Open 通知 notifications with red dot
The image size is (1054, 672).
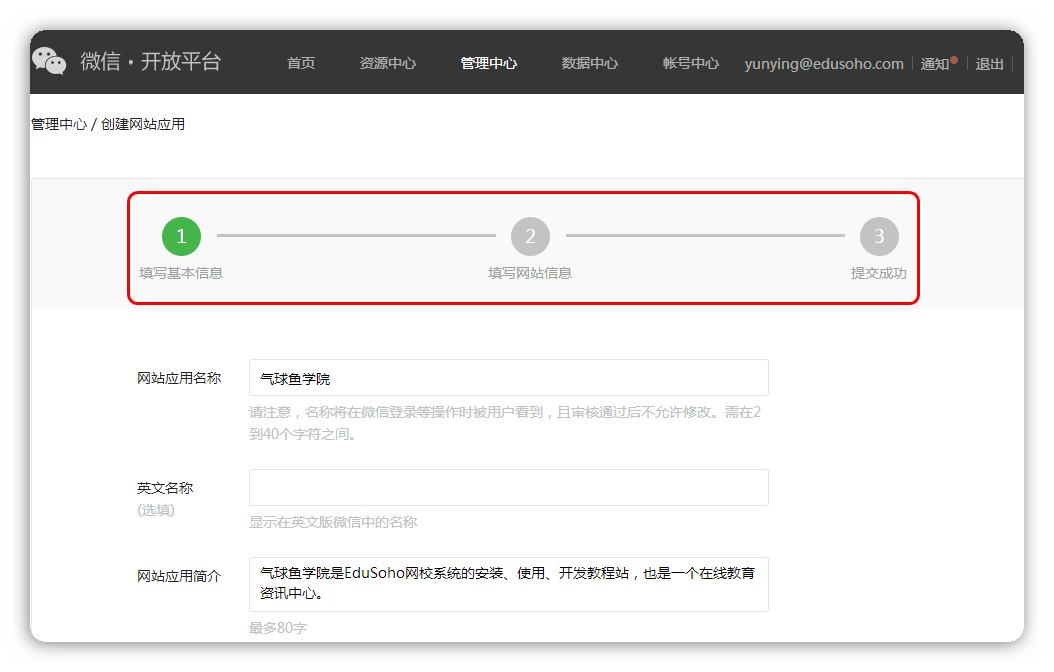pyautogui.click(x=937, y=64)
